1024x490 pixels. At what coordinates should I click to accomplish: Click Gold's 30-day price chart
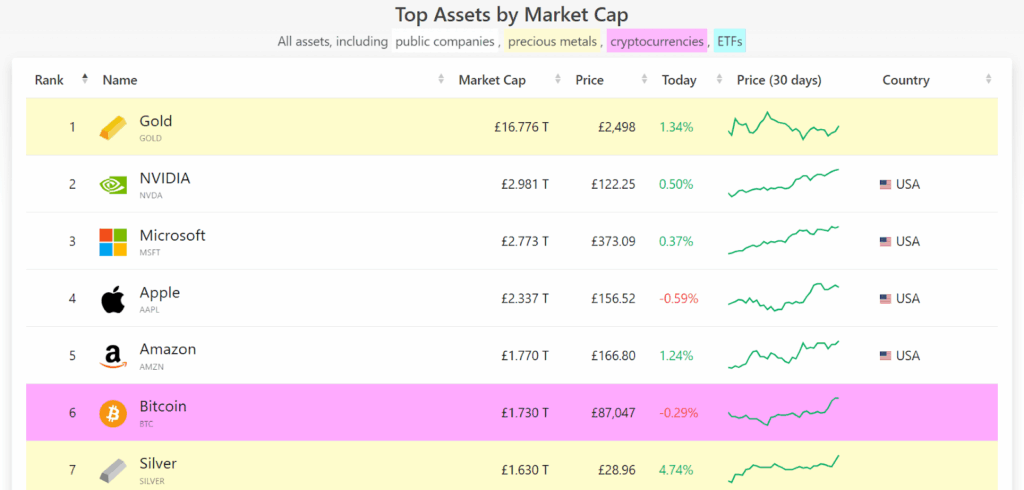coord(783,126)
